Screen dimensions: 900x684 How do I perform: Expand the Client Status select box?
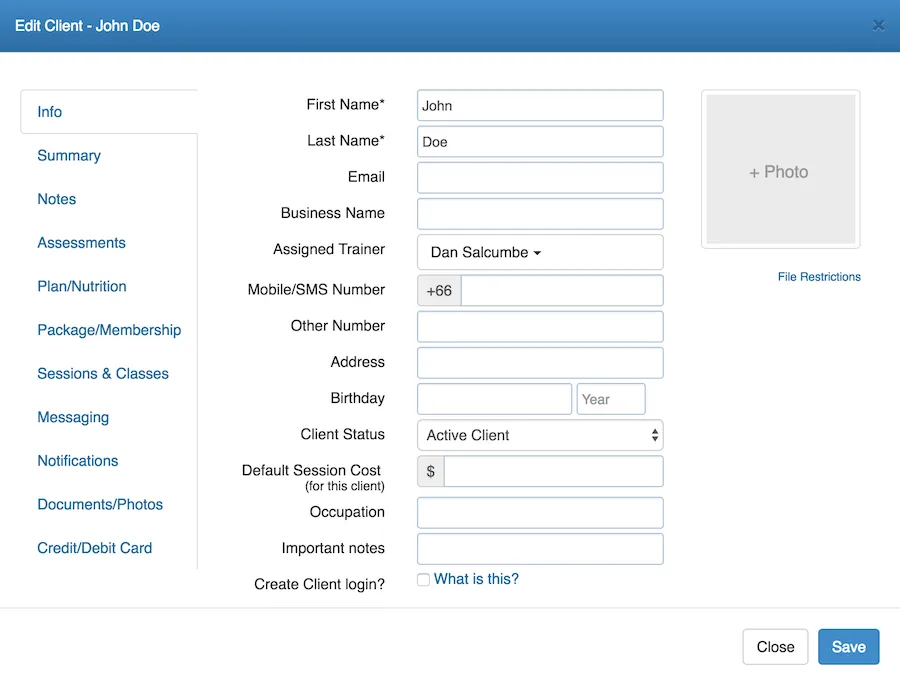pos(540,435)
